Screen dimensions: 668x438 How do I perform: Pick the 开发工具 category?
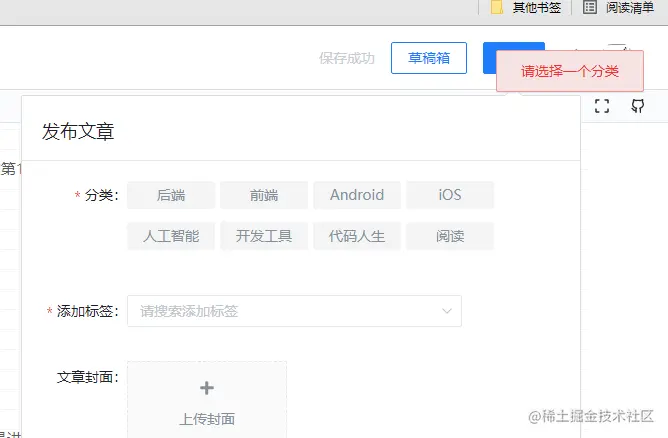(x=264, y=236)
